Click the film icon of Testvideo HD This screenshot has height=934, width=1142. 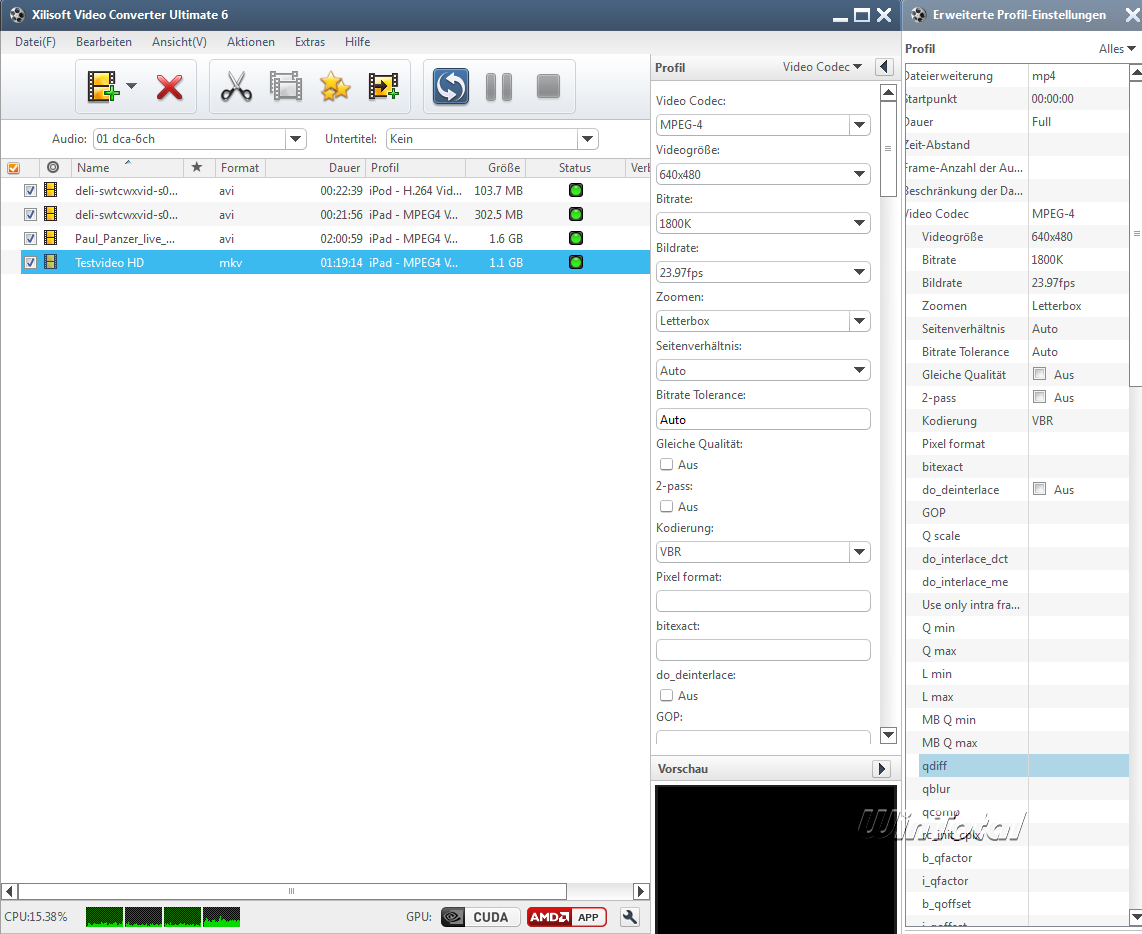point(51,262)
